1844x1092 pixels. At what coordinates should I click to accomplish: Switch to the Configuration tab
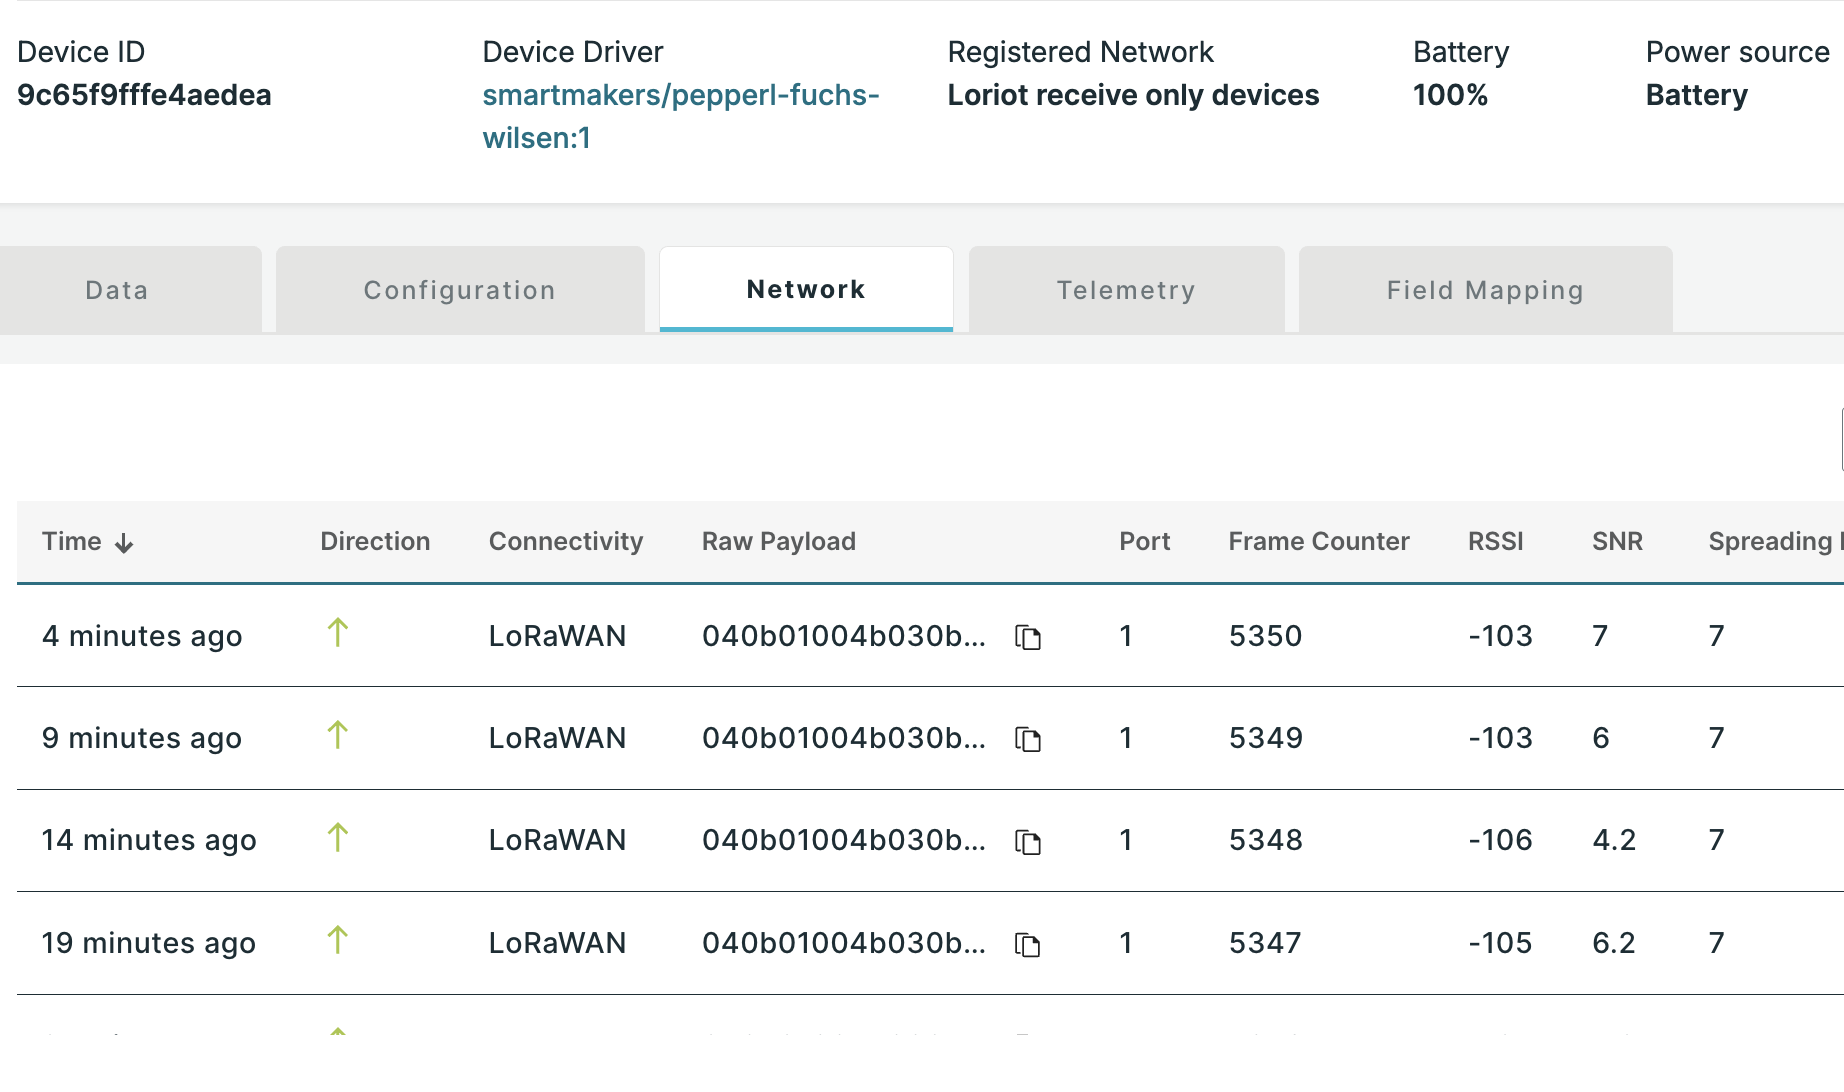point(460,290)
